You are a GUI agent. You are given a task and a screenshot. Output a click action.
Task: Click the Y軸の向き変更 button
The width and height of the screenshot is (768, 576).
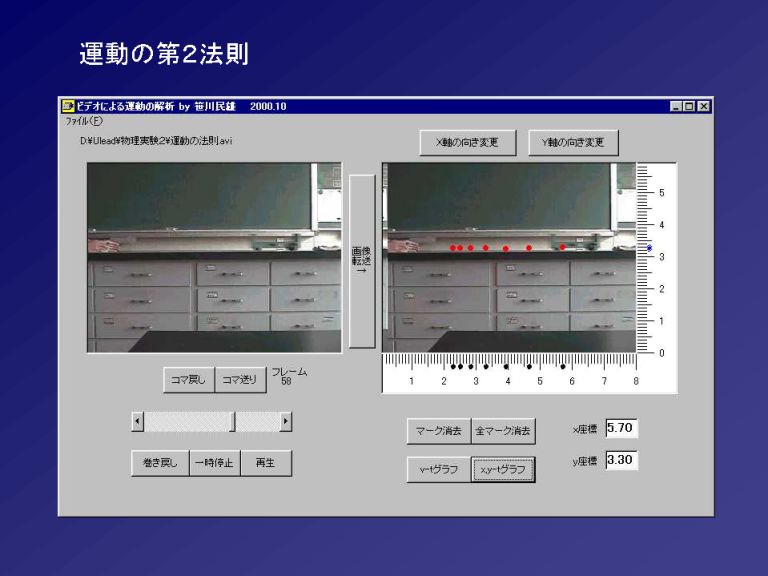coord(573,143)
